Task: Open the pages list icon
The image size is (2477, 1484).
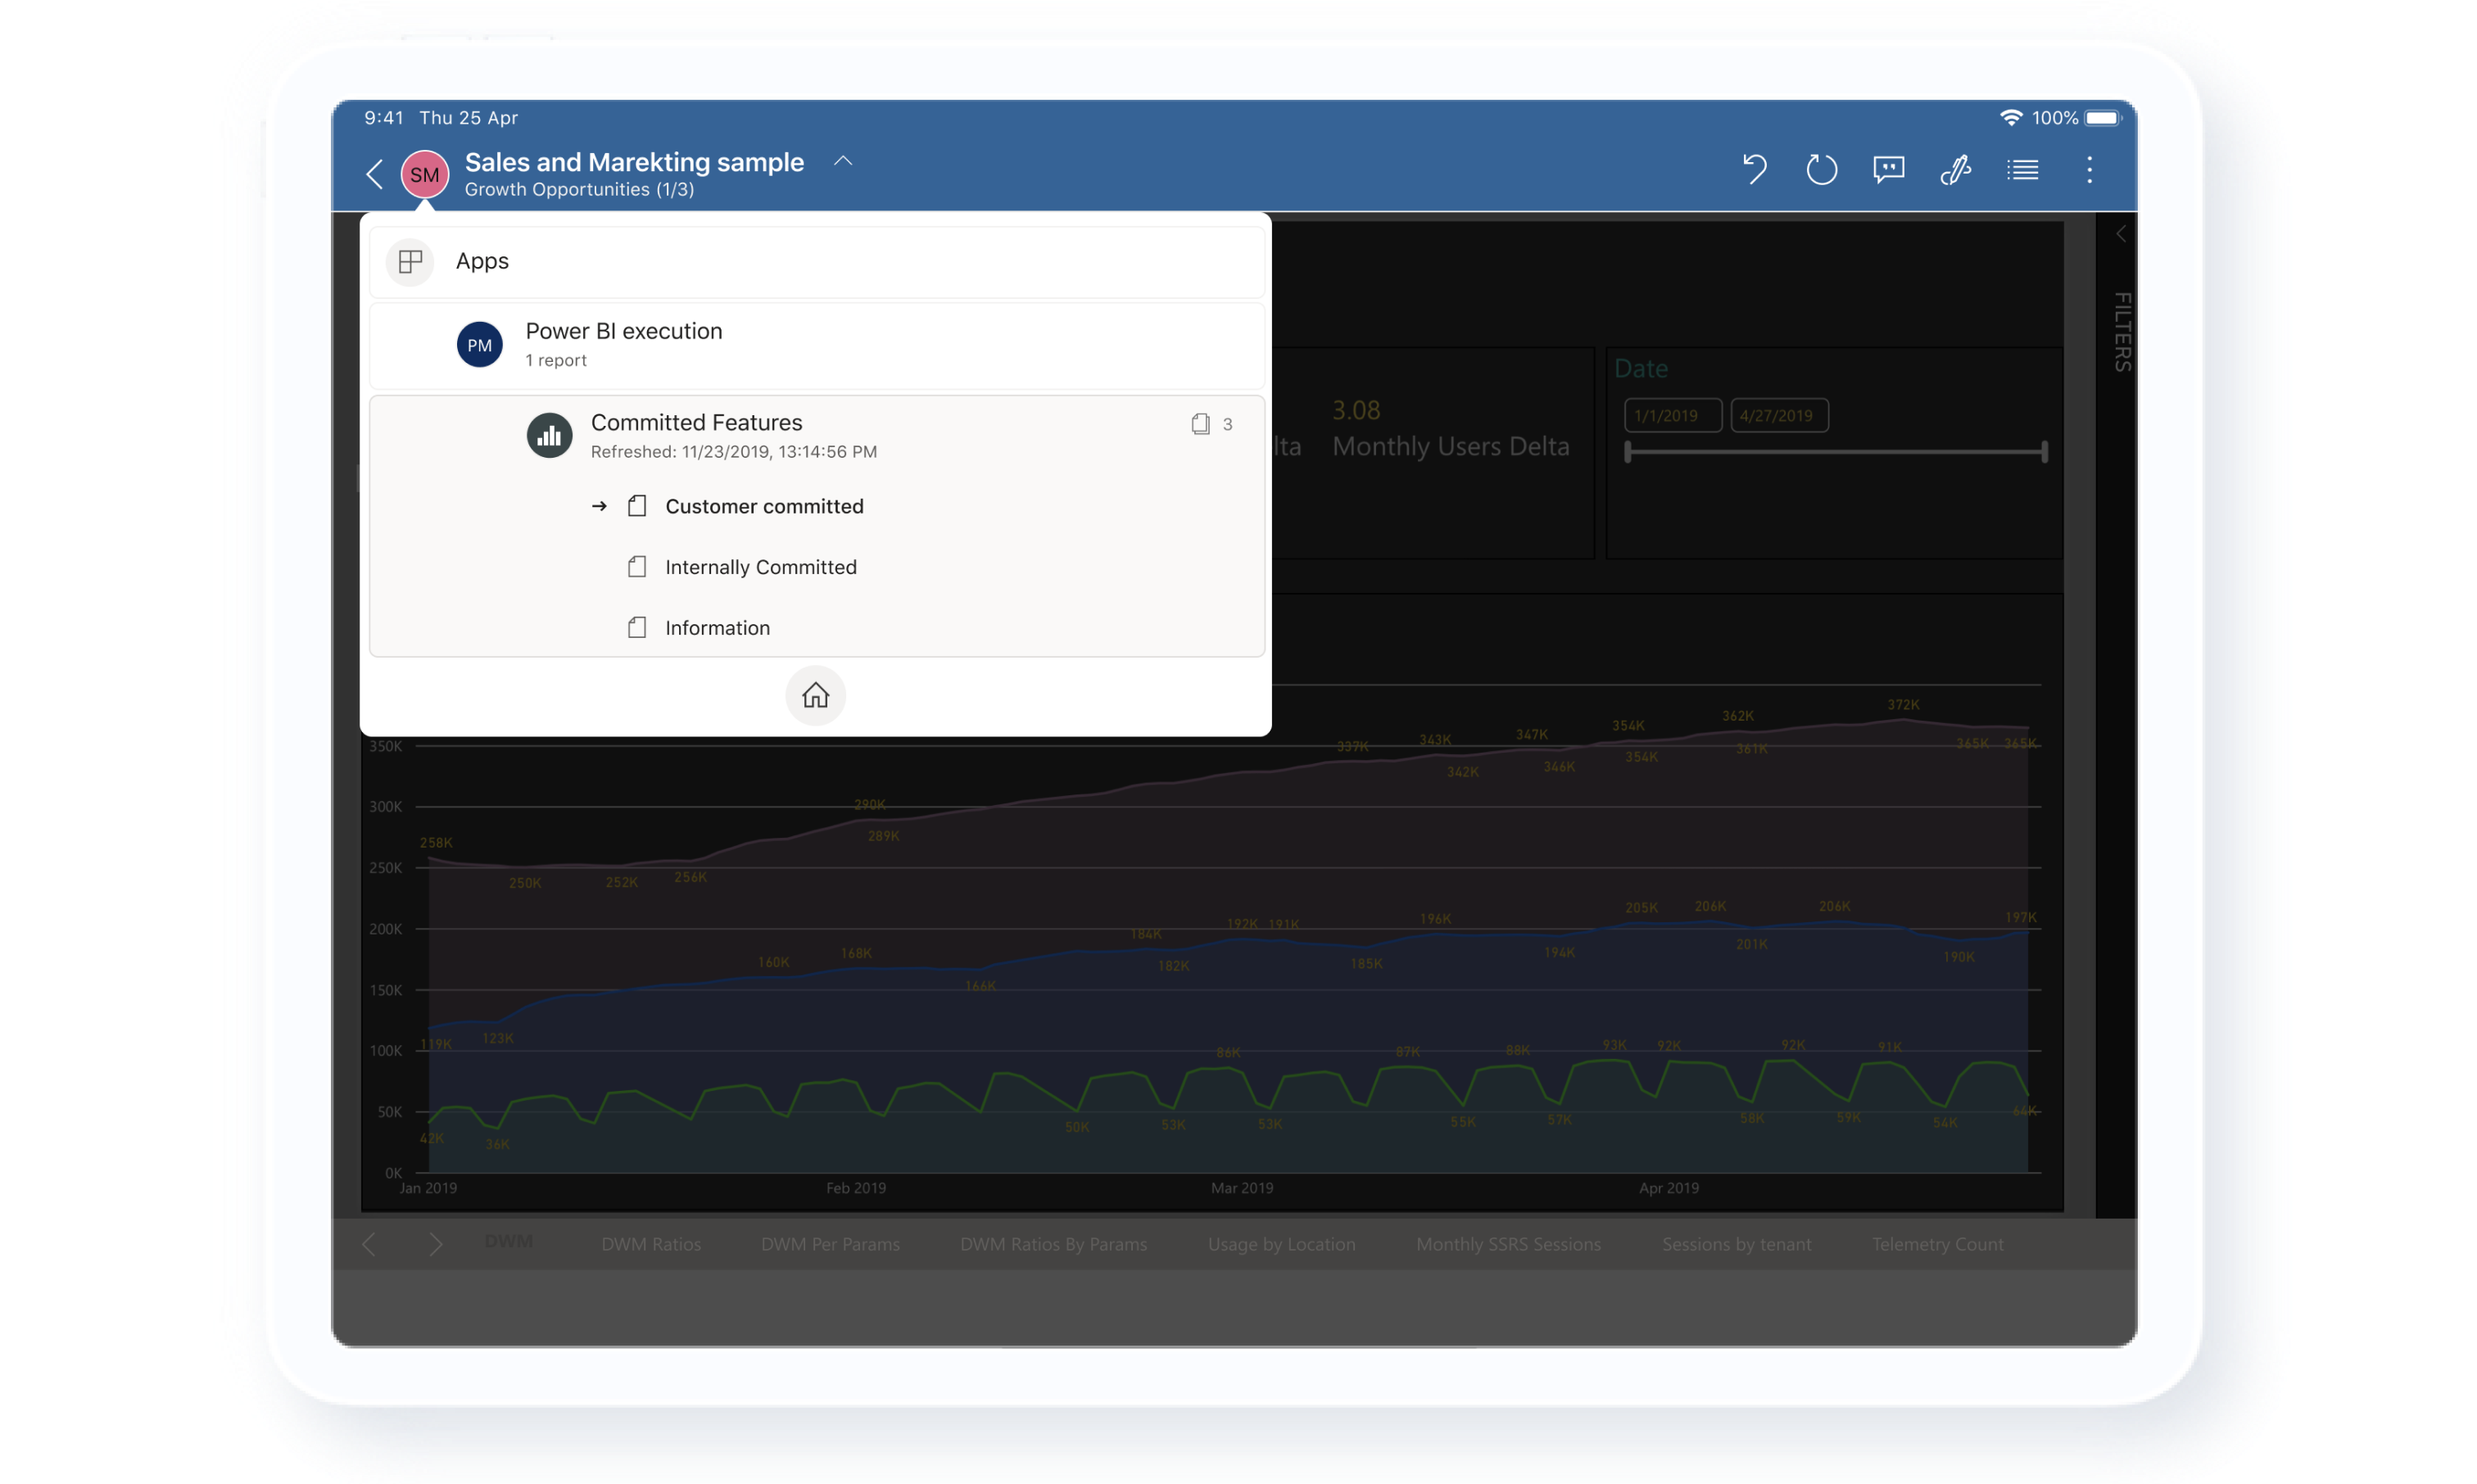Action: (x=2022, y=169)
